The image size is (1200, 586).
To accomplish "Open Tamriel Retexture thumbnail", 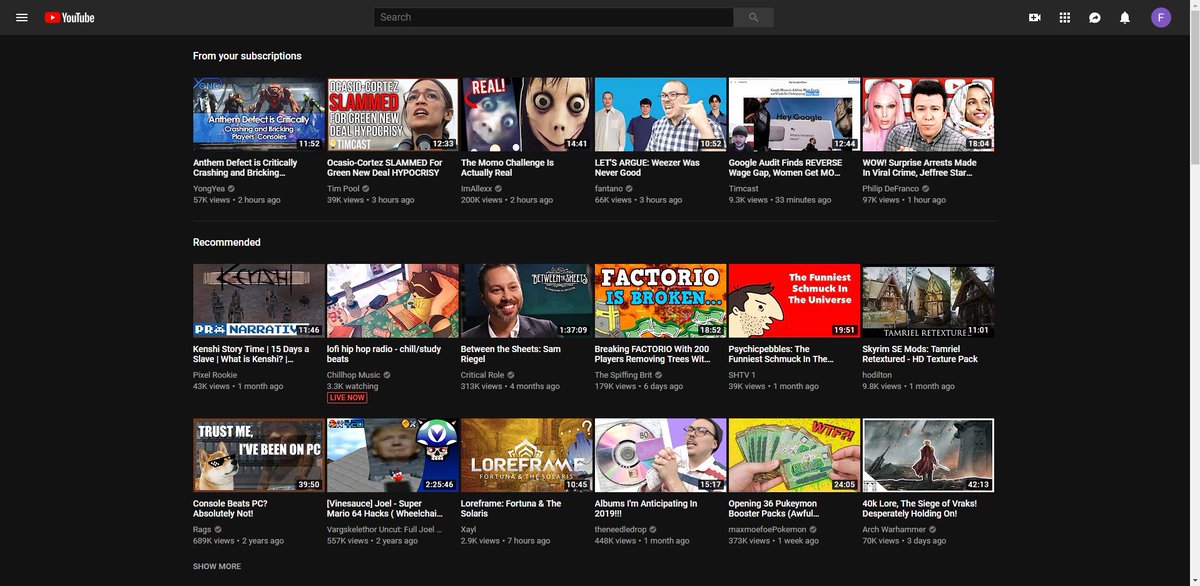I will (x=928, y=300).
